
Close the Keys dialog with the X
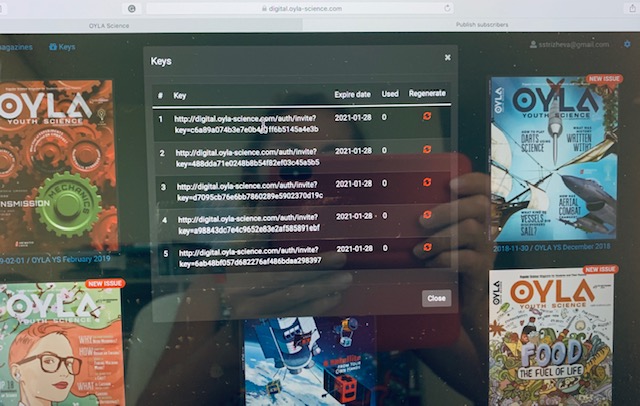[447, 58]
